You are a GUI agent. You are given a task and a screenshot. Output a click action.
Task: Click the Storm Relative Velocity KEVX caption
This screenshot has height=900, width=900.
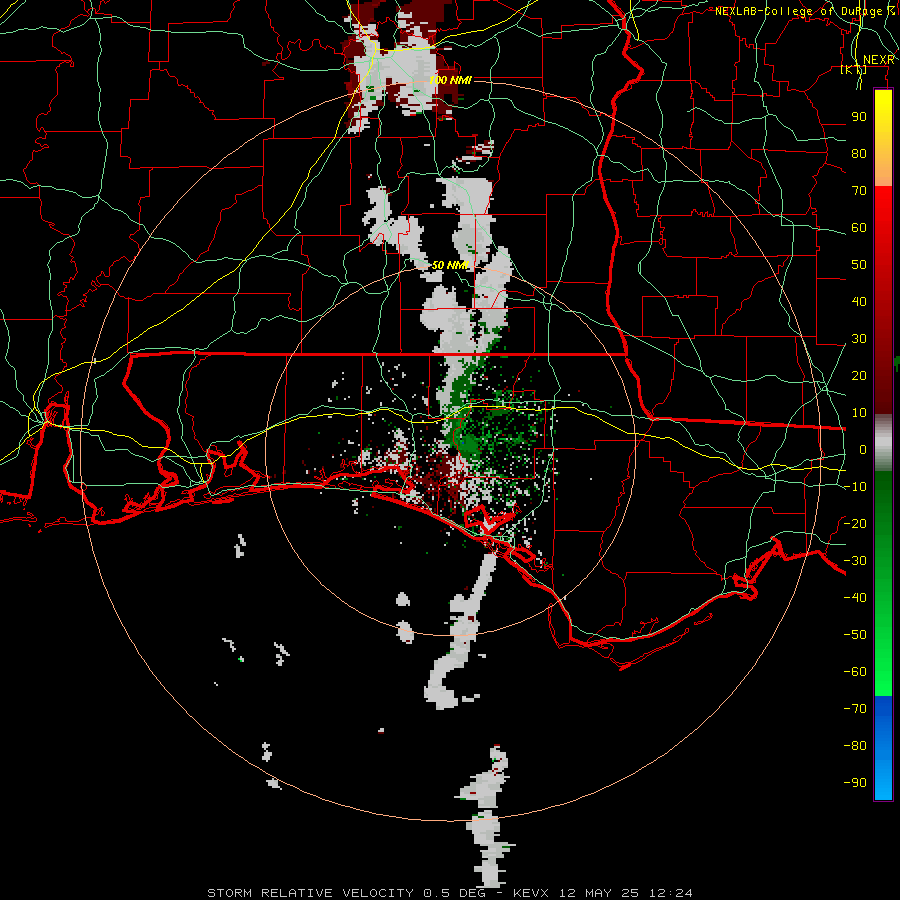tap(449, 893)
